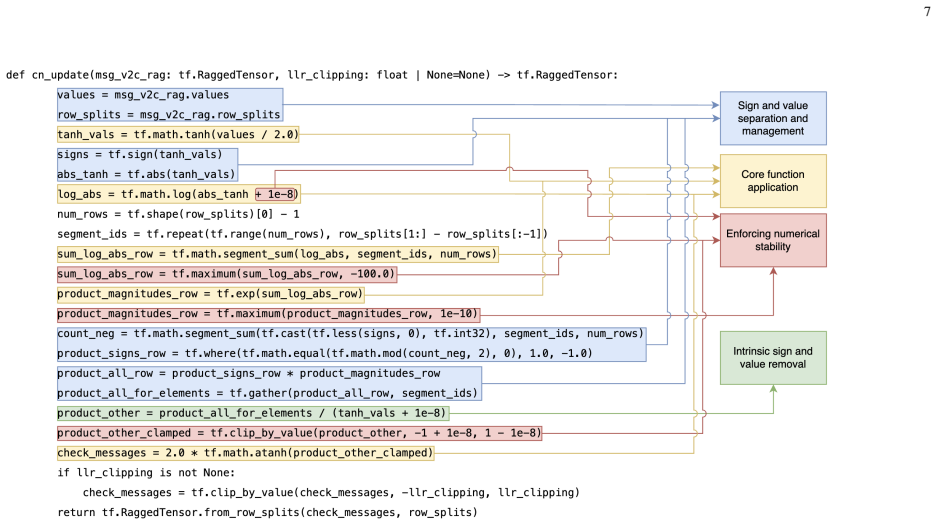The image size is (937, 525).
Task: Click the product_signs_row tf.where line
Action: point(324,354)
